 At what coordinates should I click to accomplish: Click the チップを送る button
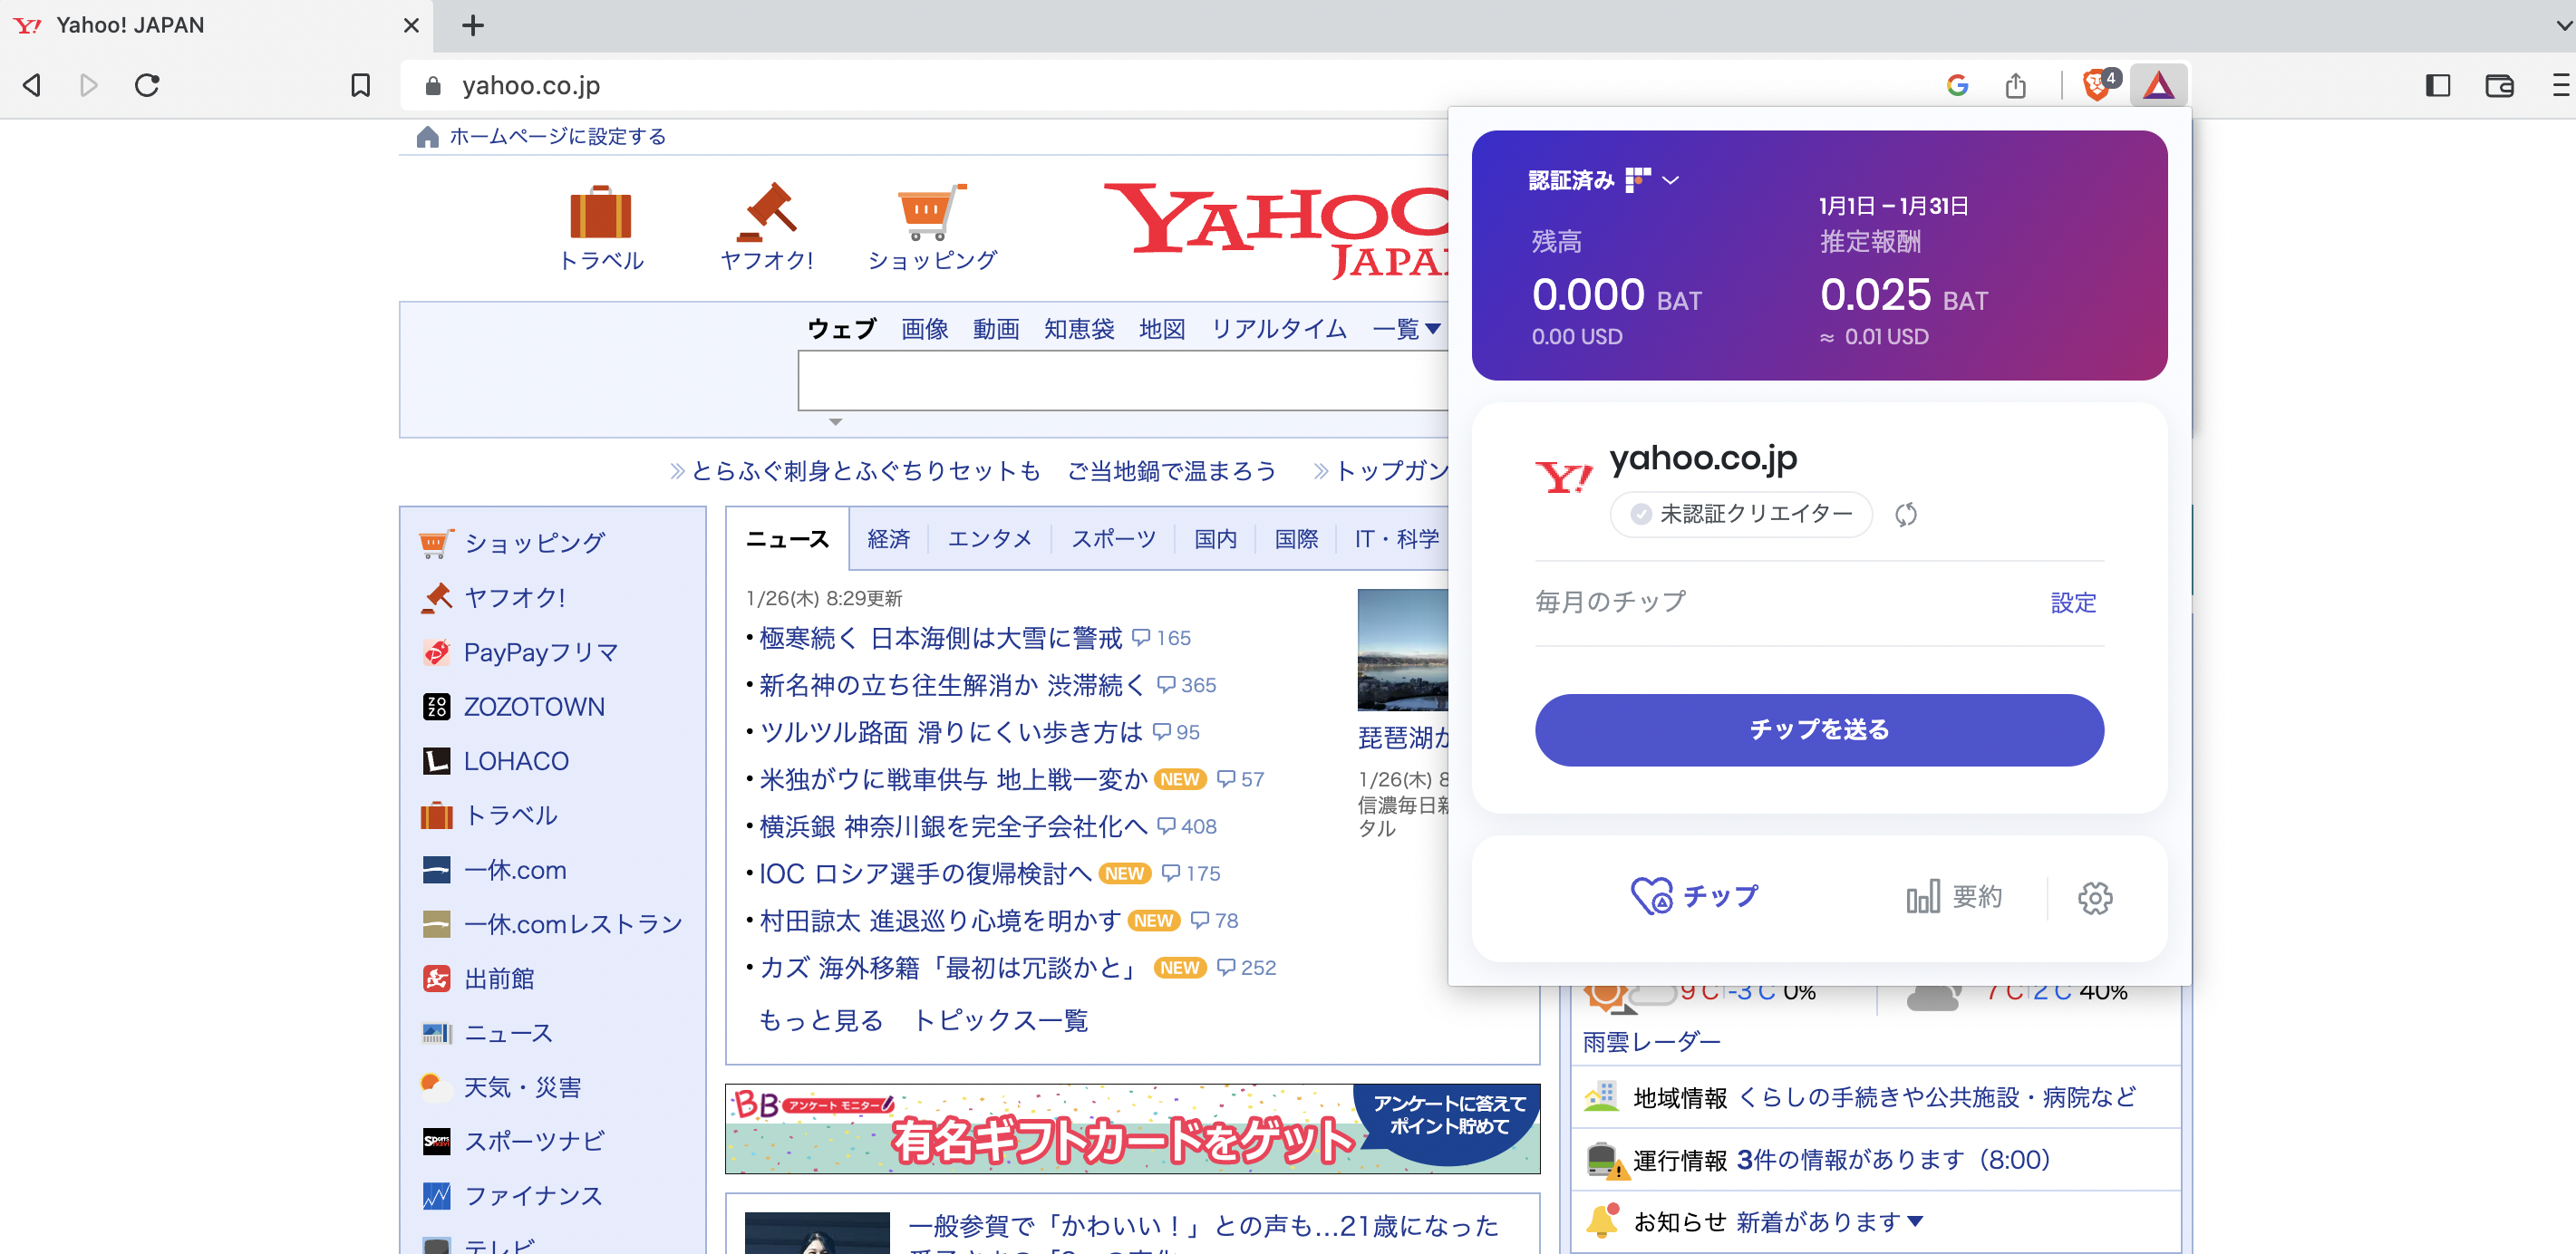click(1819, 730)
